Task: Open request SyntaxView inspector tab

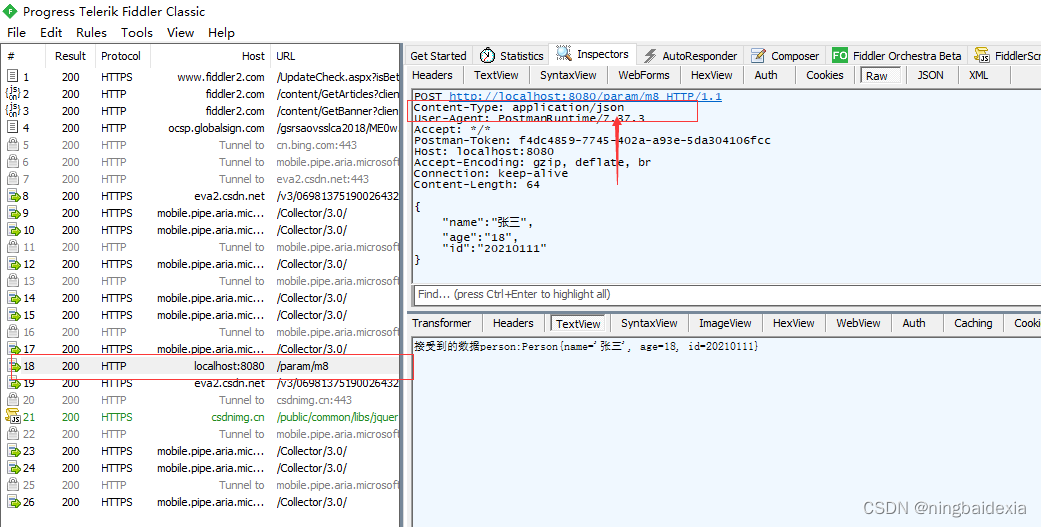Action: [x=568, y=75]
